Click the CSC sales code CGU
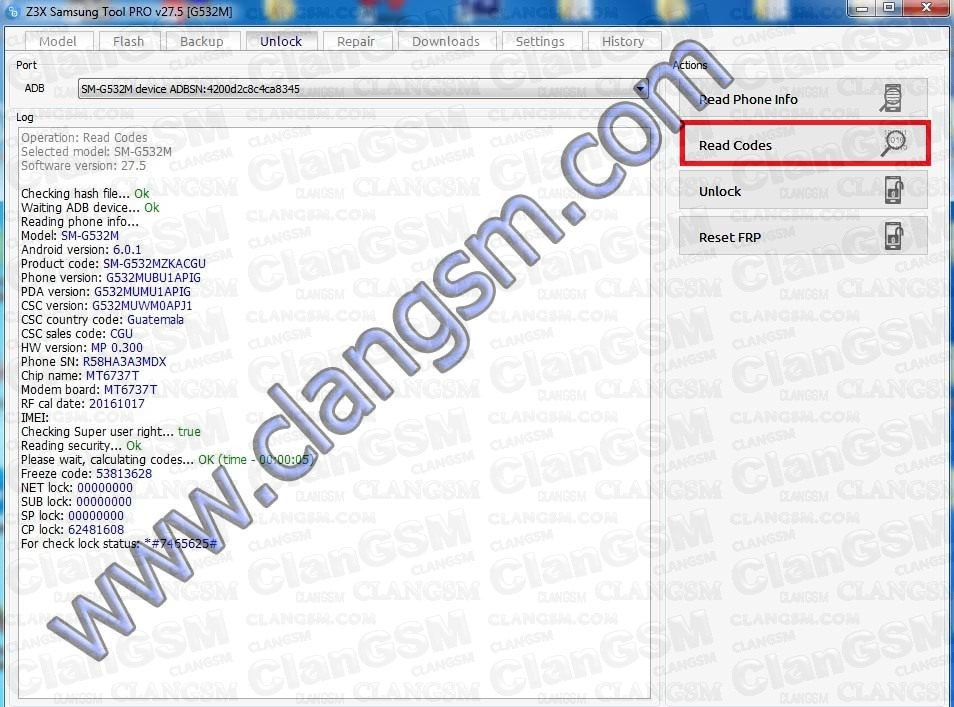954x707 pixels. pyautogui.click(x=121, y=333)
